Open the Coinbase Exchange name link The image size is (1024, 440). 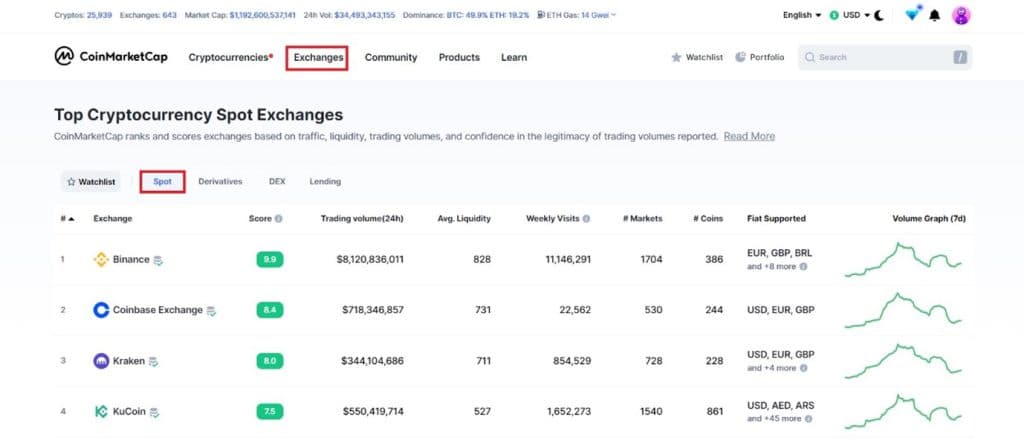(157, 310)
